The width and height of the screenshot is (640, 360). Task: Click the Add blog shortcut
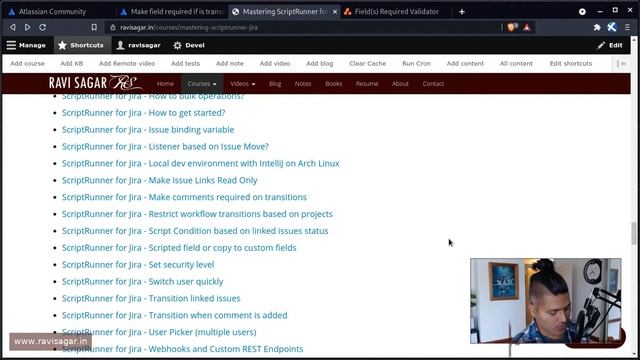coord(320,64)
